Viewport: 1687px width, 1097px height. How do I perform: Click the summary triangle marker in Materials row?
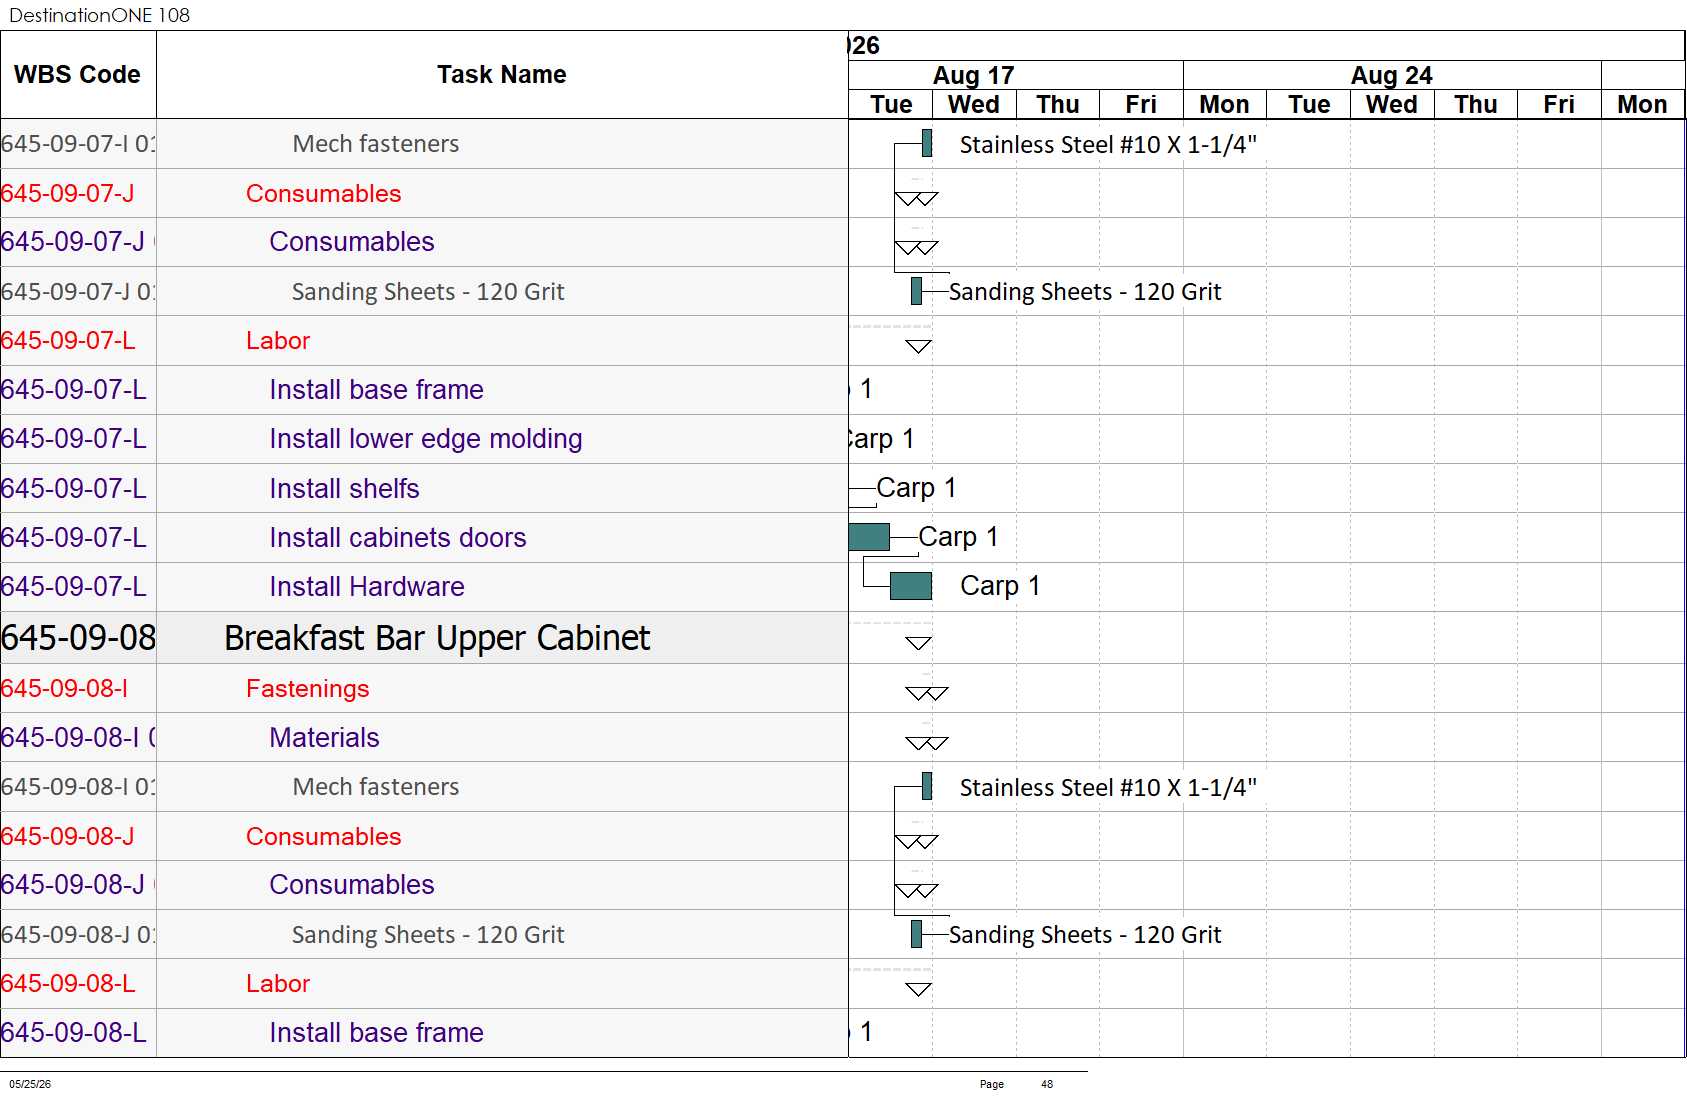pos(926,743)
